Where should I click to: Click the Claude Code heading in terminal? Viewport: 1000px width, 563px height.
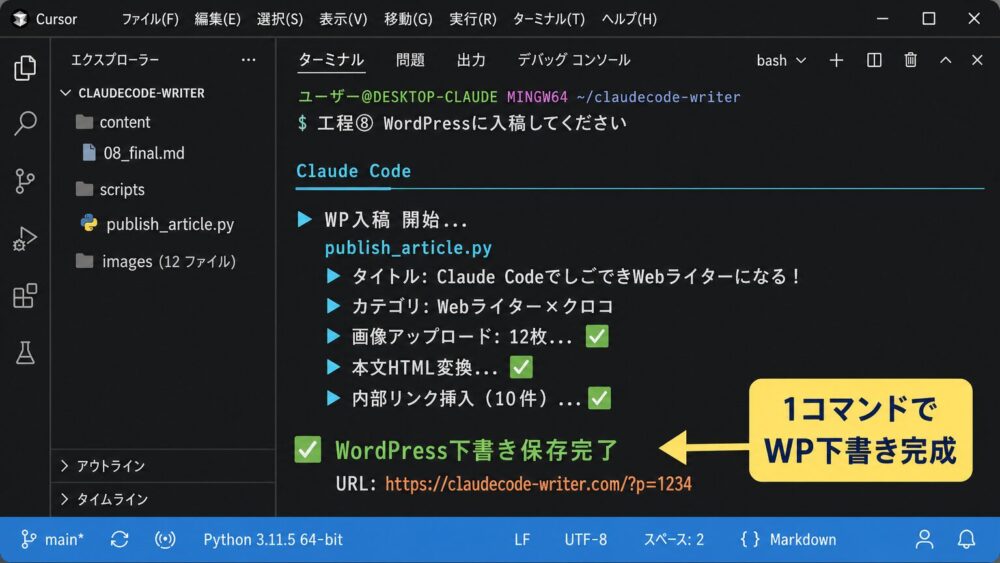point(353,171)
